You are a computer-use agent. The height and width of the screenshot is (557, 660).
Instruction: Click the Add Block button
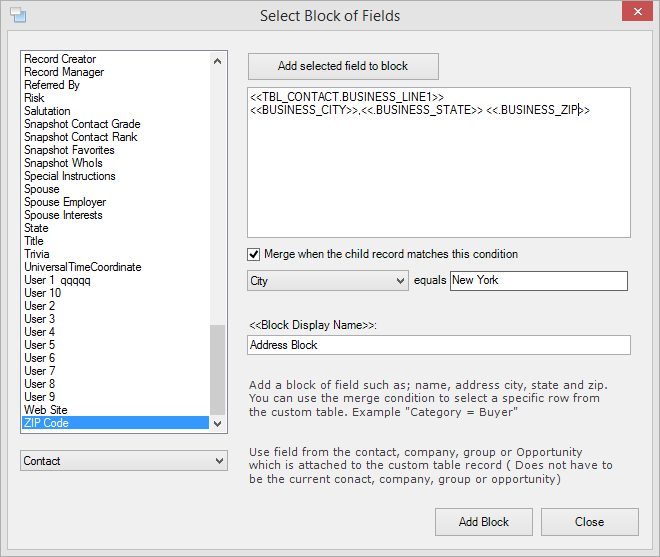[484, 522]
